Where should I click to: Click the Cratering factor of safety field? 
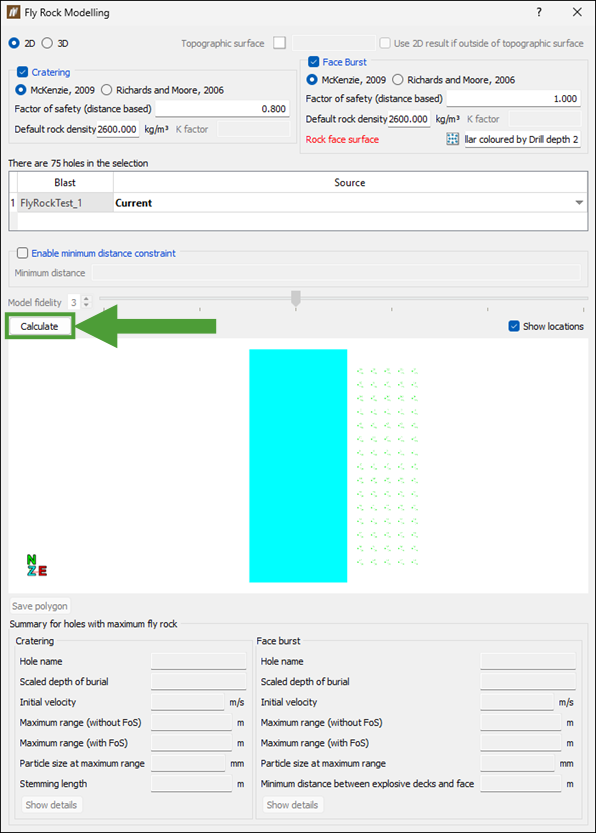[x=222, y=108]
